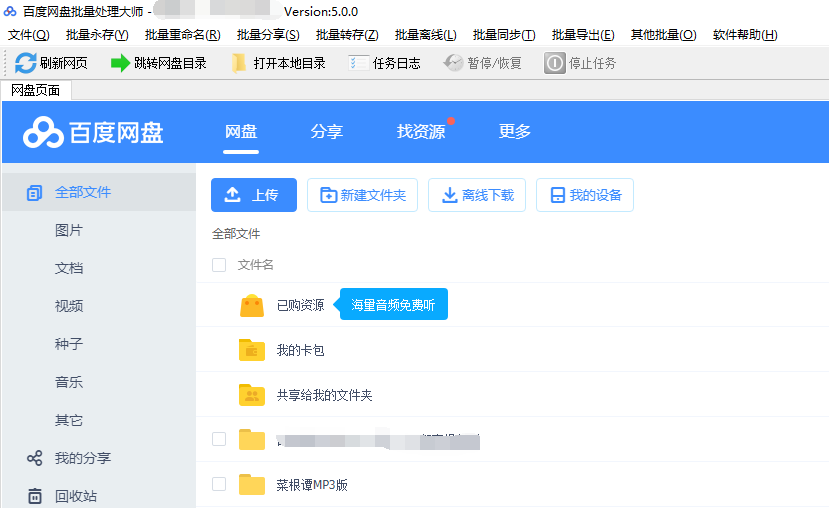Open the 菜根谭MP3版 folder name
The image size is (829, 508).
point(312,485)
